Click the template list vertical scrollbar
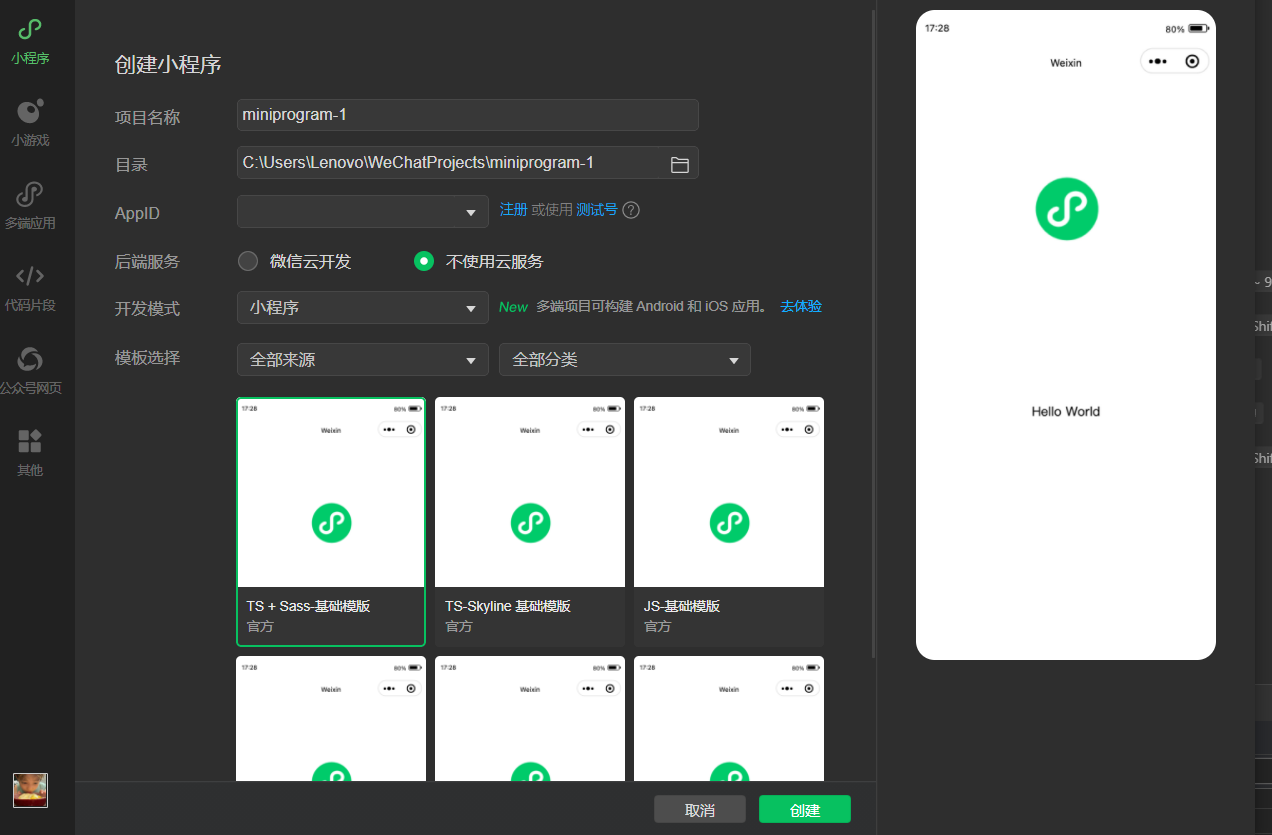 click(875, 335)
